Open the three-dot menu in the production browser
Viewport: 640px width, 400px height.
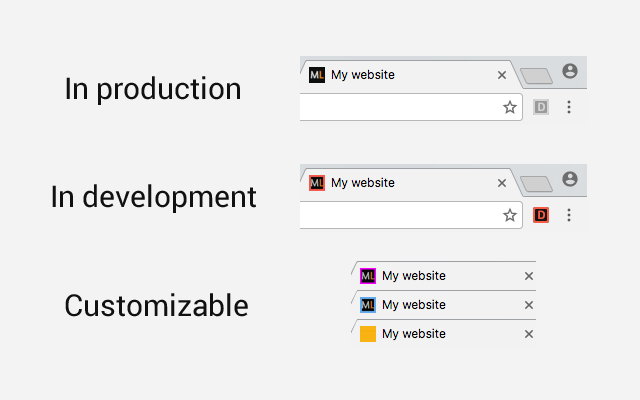[569, 107]
